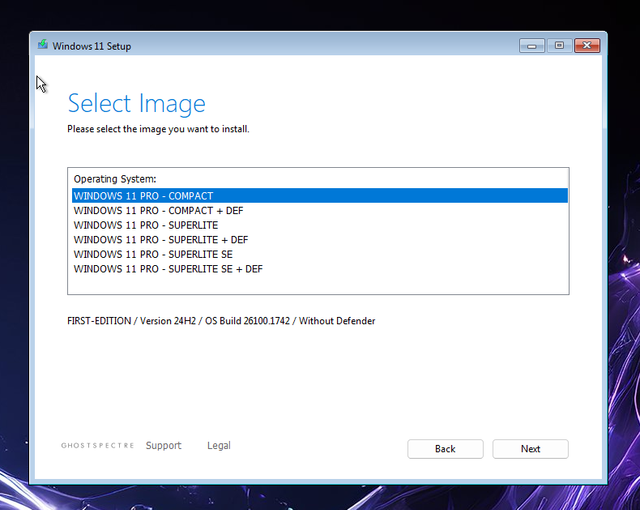640x510 pixels.
Task: Close the Windows 11 Setup window
Action: [x=587, y=46]
